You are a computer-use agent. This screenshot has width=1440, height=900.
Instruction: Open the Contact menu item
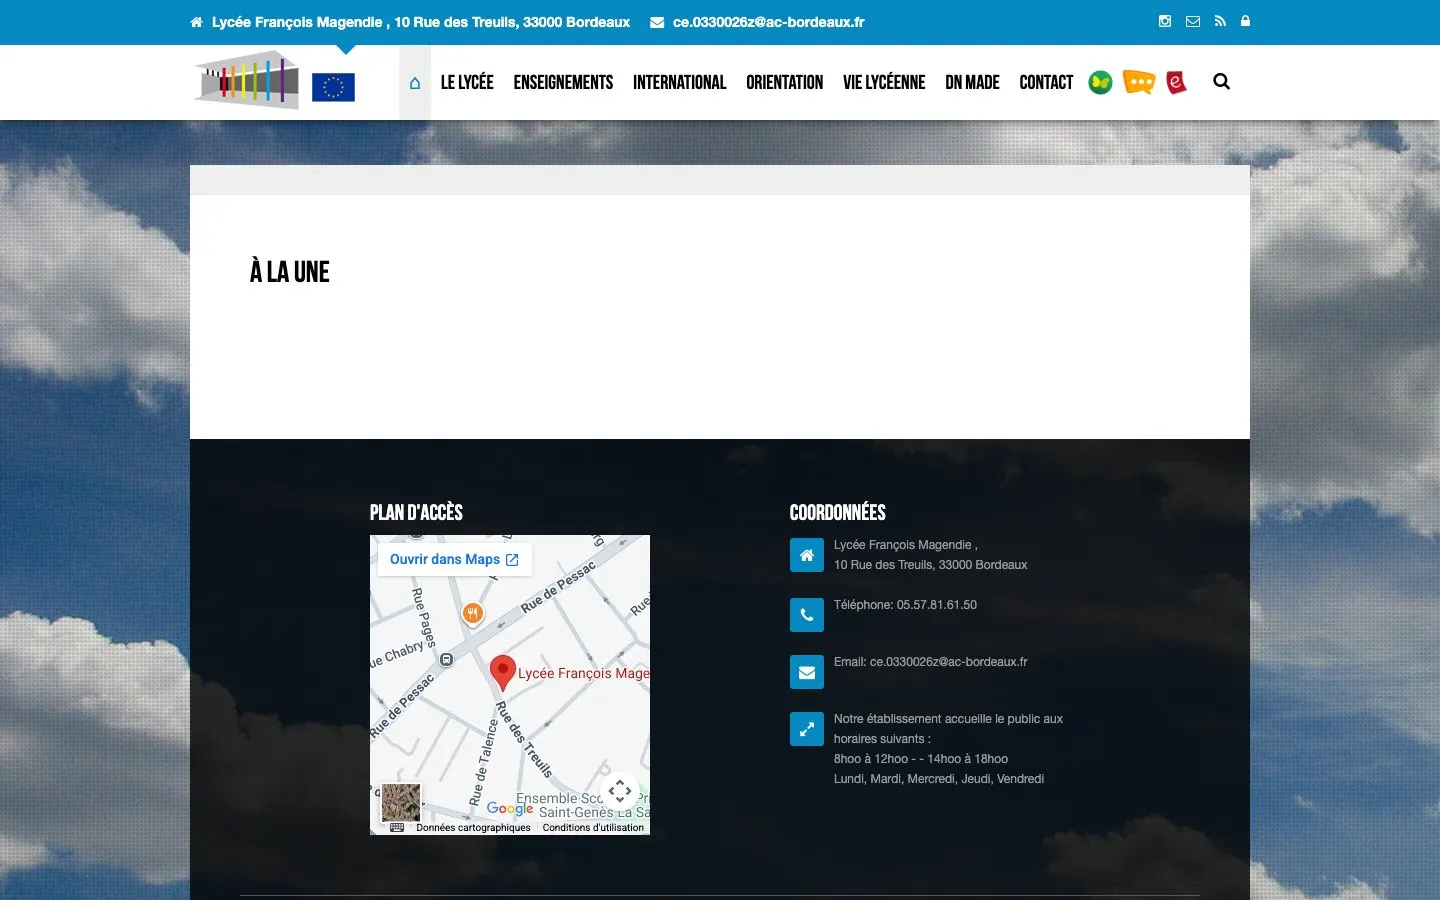click(x=1046, y=83)
